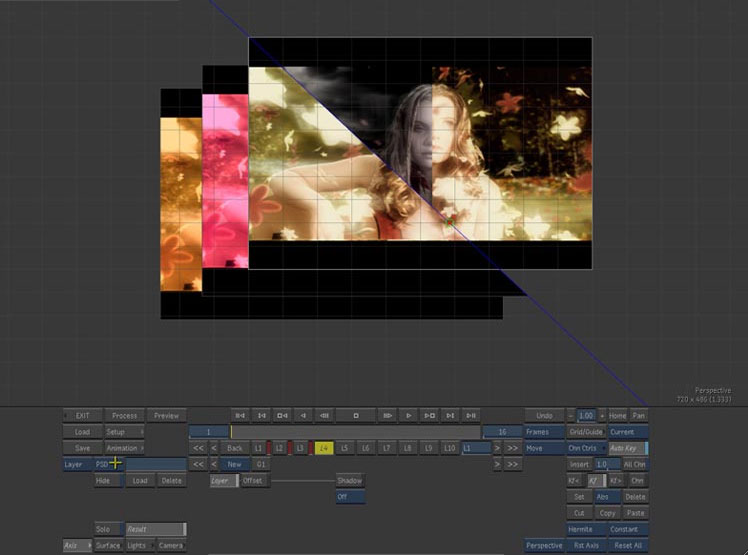Viewport: 748px width, 555px height.
Task: Open the Move mode dropdown
Action: 544,448
